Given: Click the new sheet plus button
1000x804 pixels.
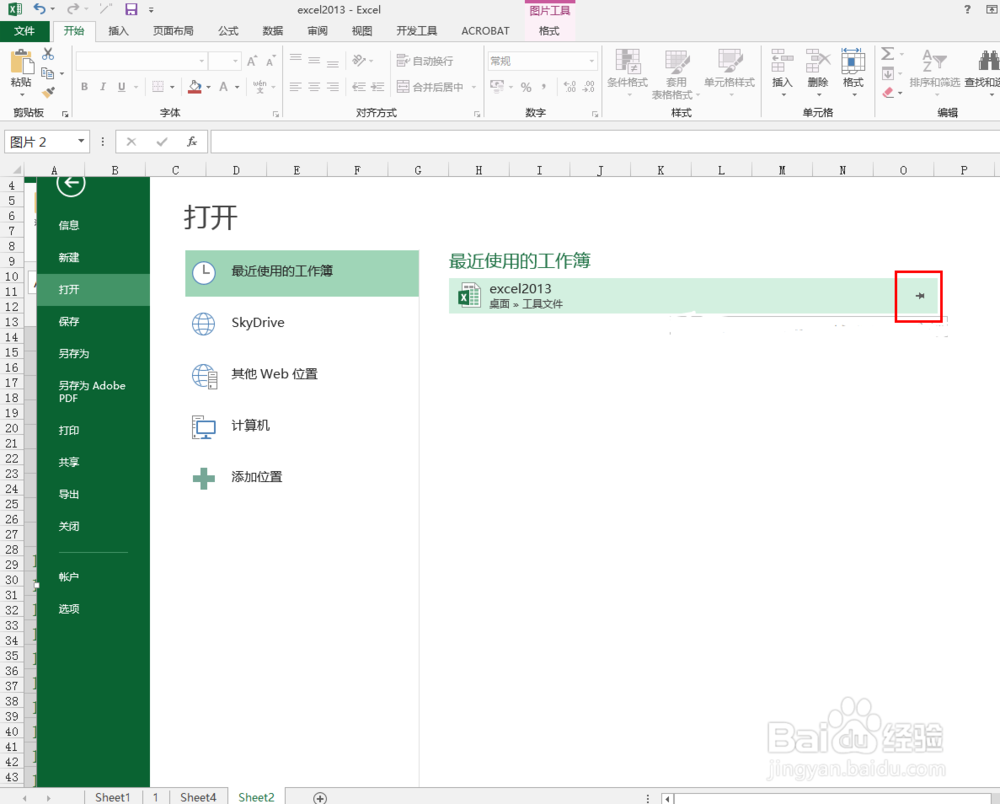Looking at the screenshot, I should pos(320,798).
